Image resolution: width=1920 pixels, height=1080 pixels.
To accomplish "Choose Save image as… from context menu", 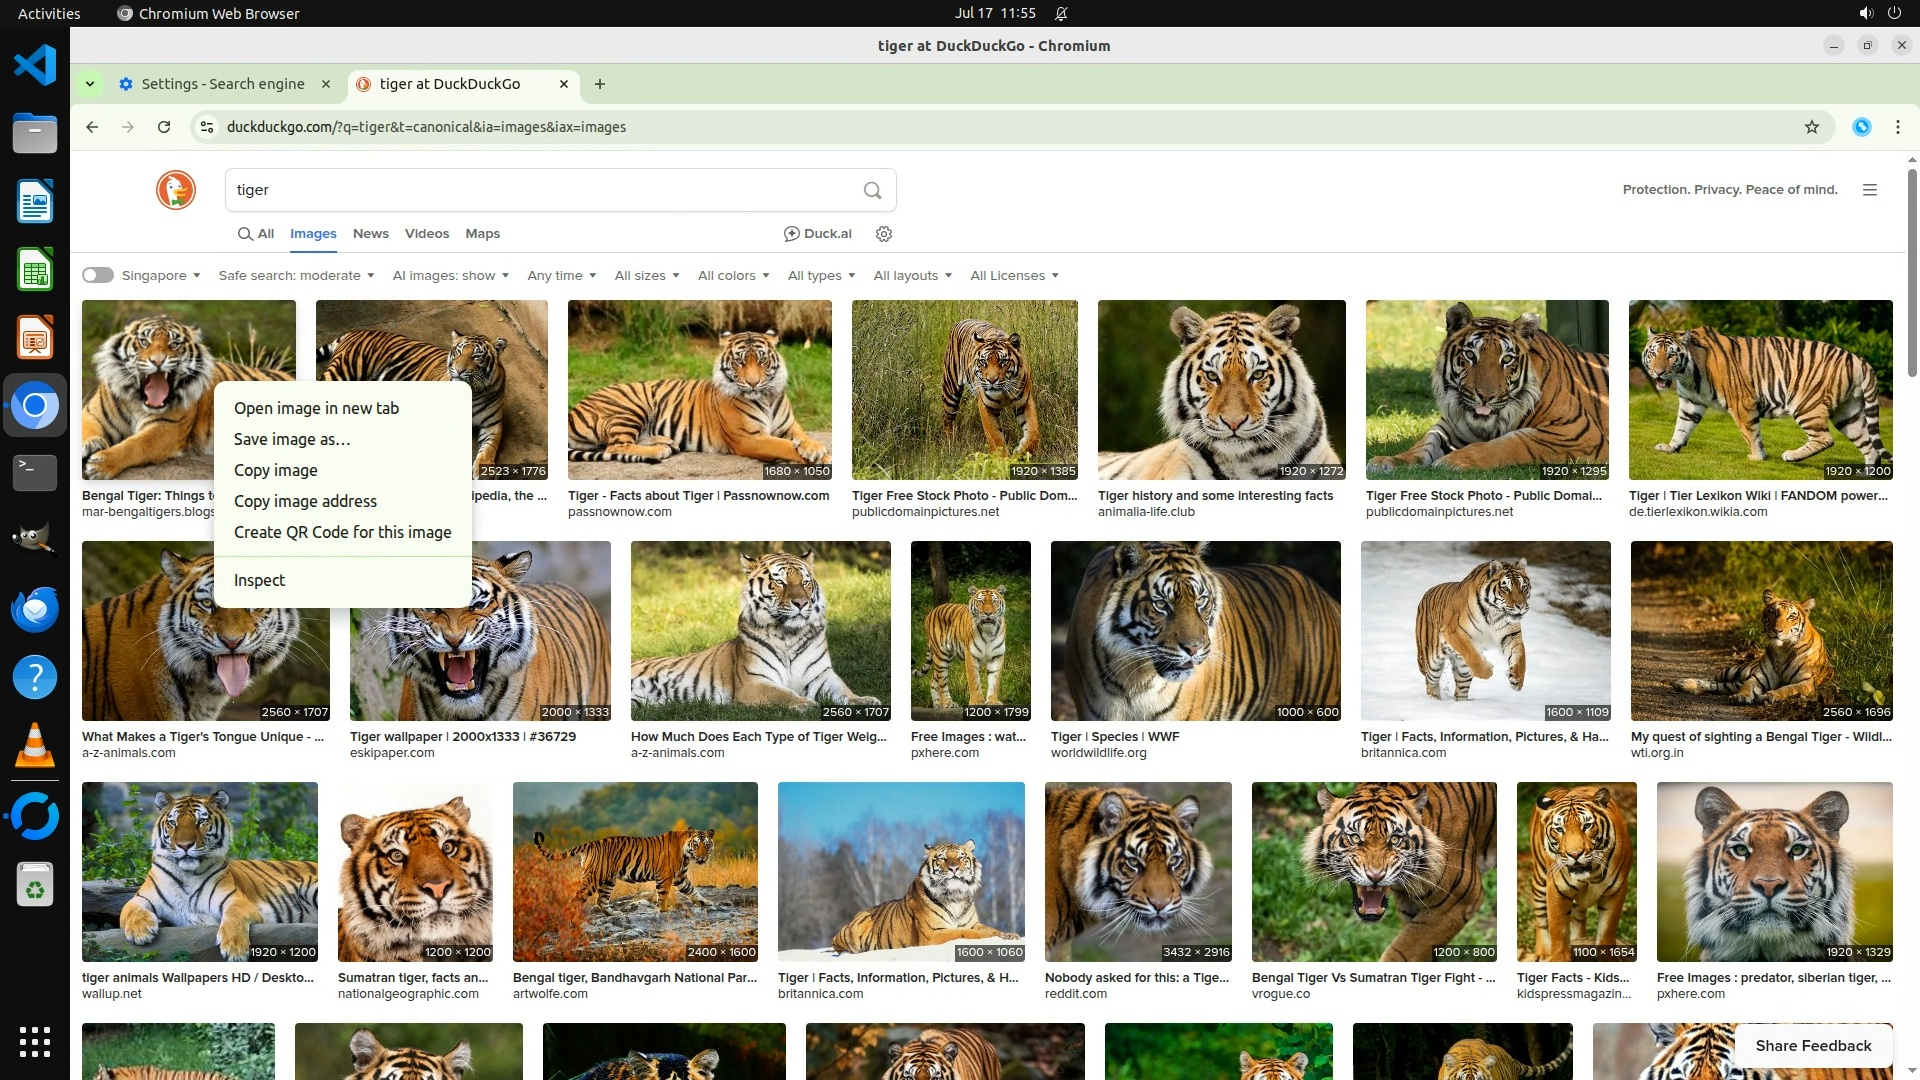I will 292,439.
